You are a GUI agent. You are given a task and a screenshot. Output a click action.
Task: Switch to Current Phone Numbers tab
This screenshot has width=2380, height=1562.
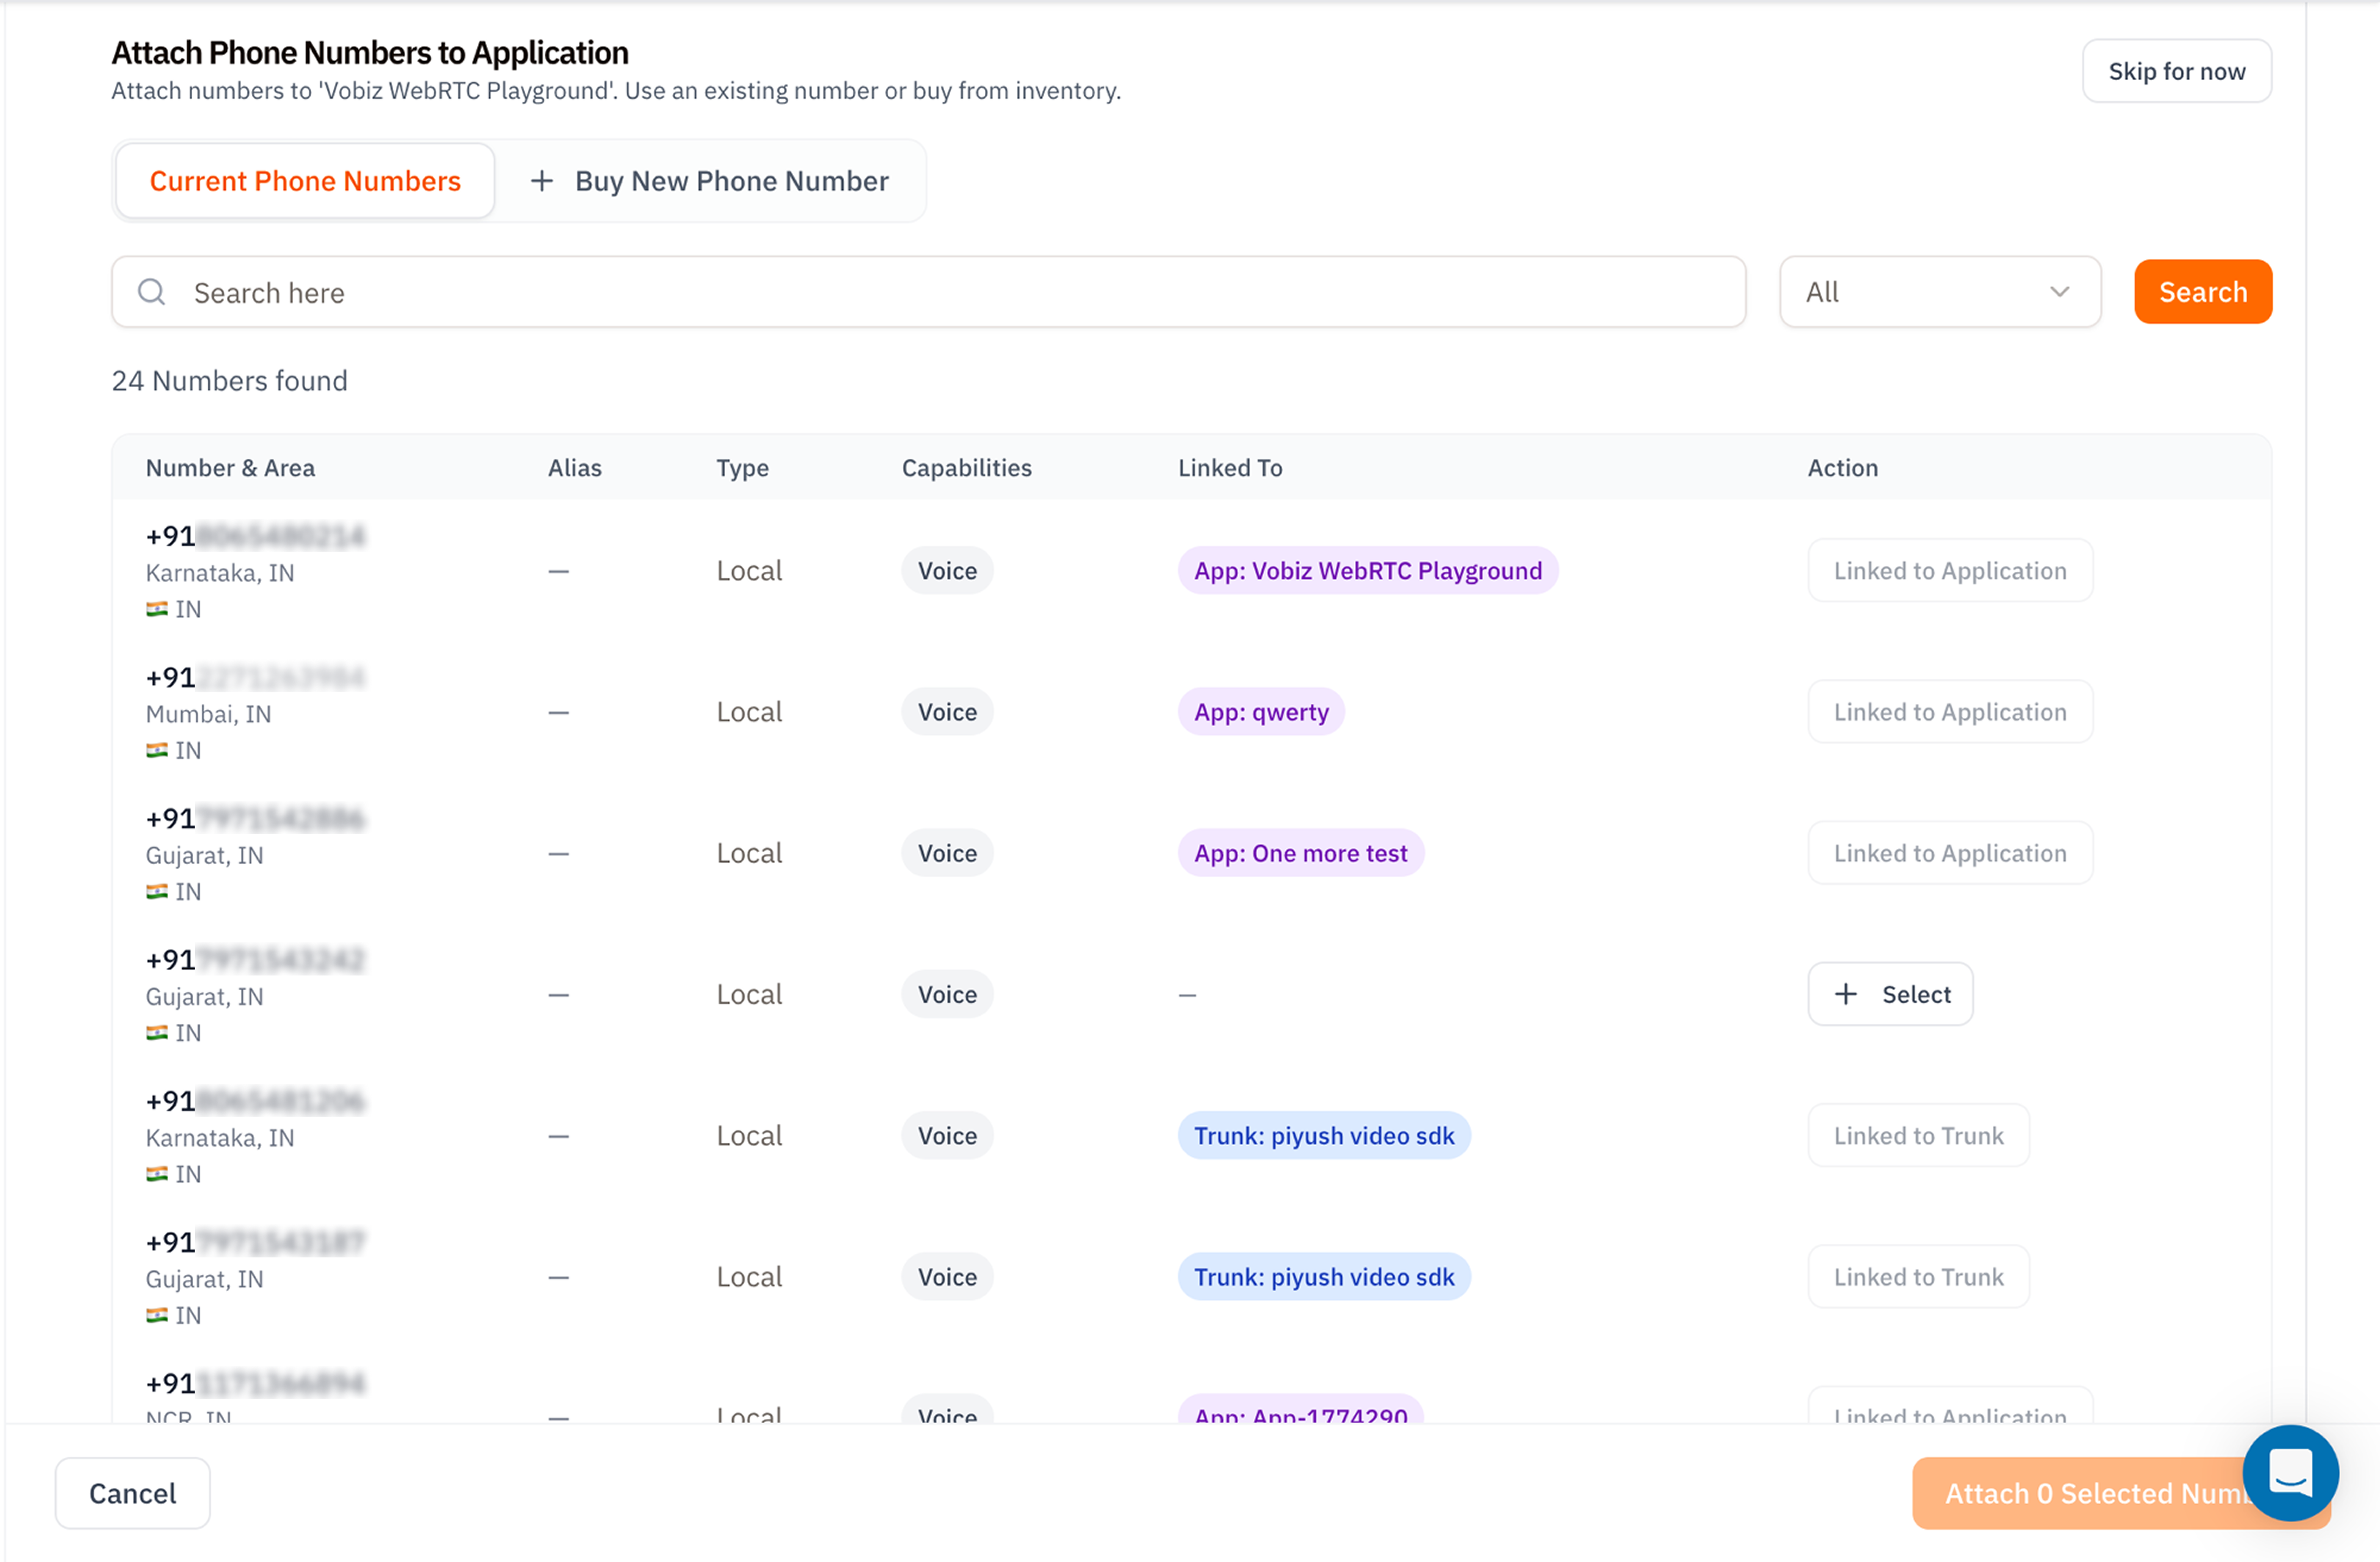(305, 181)
